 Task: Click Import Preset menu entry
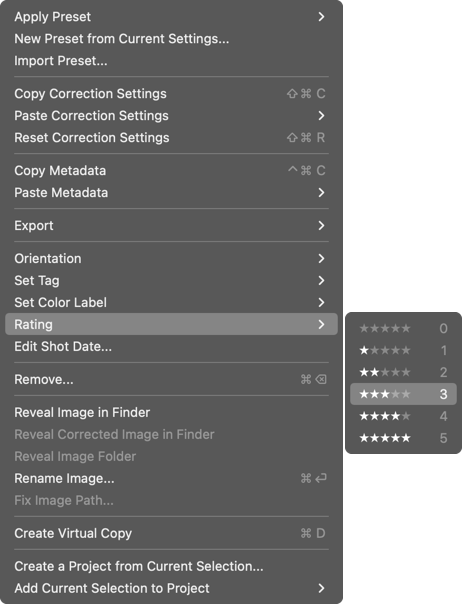pos(171,60)
